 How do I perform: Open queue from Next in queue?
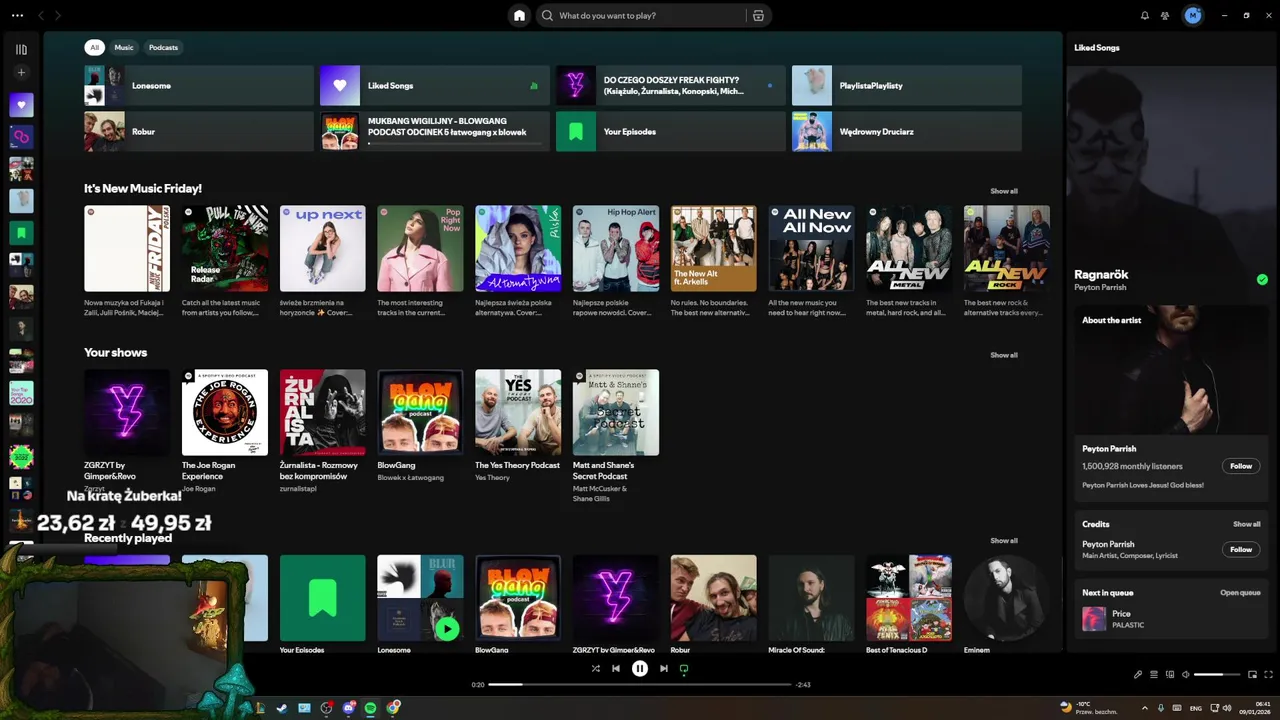point(1240,593)
